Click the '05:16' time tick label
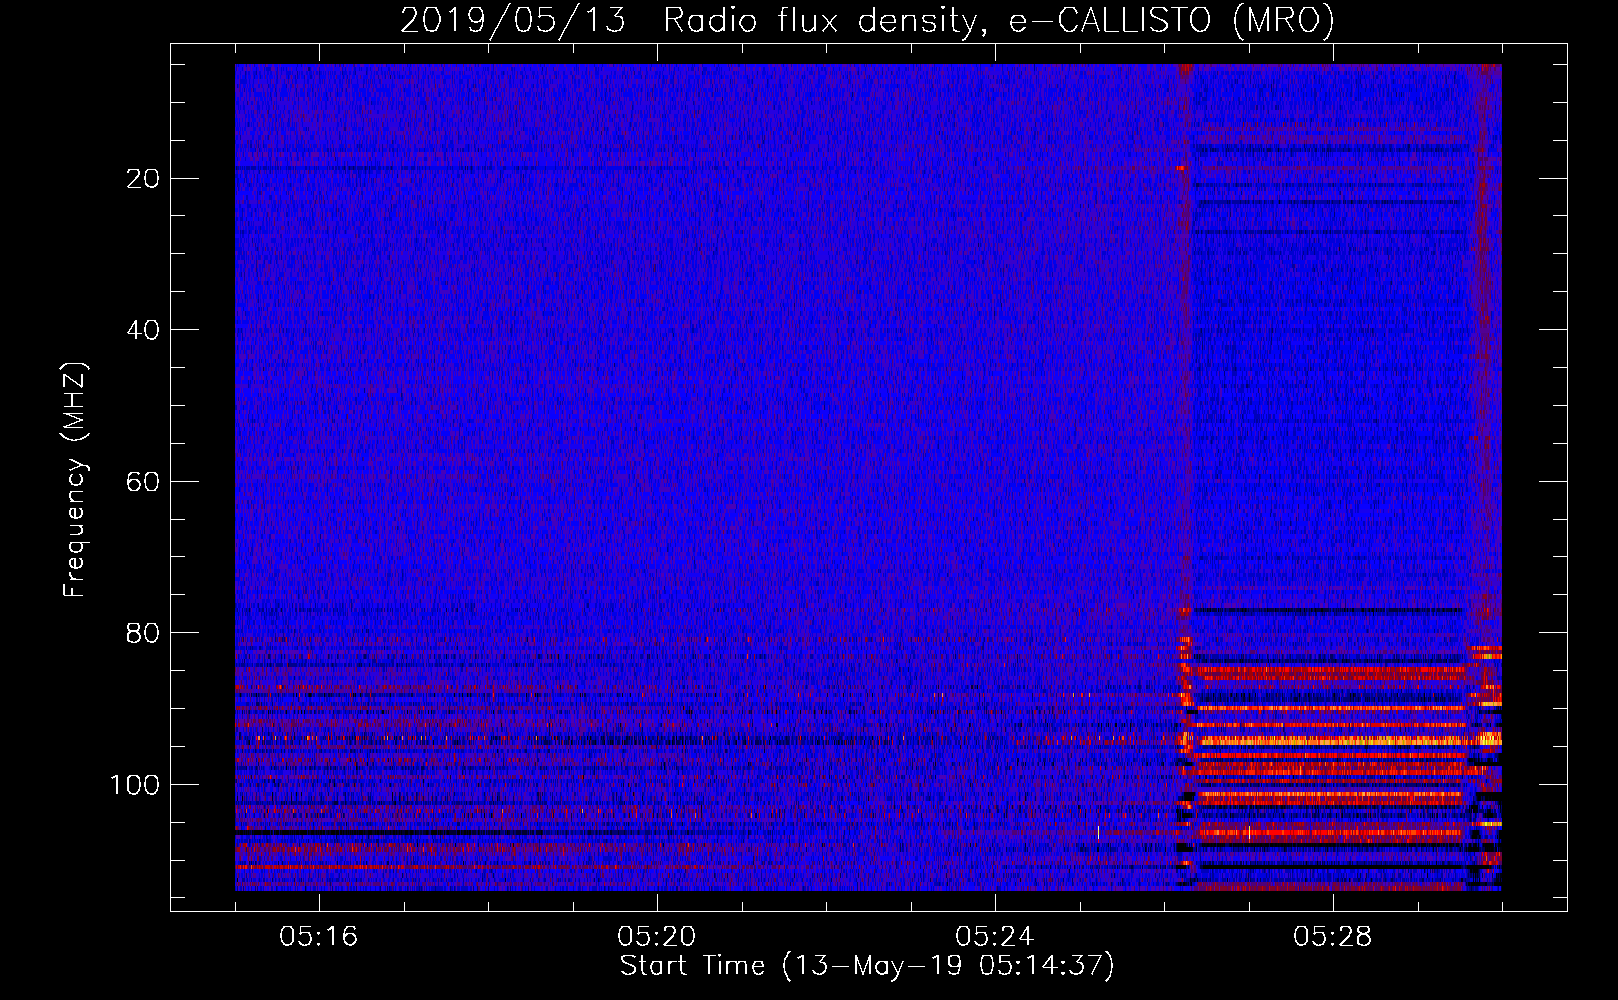This screenshot has height=1000, width=1618. tap(319, 937)
